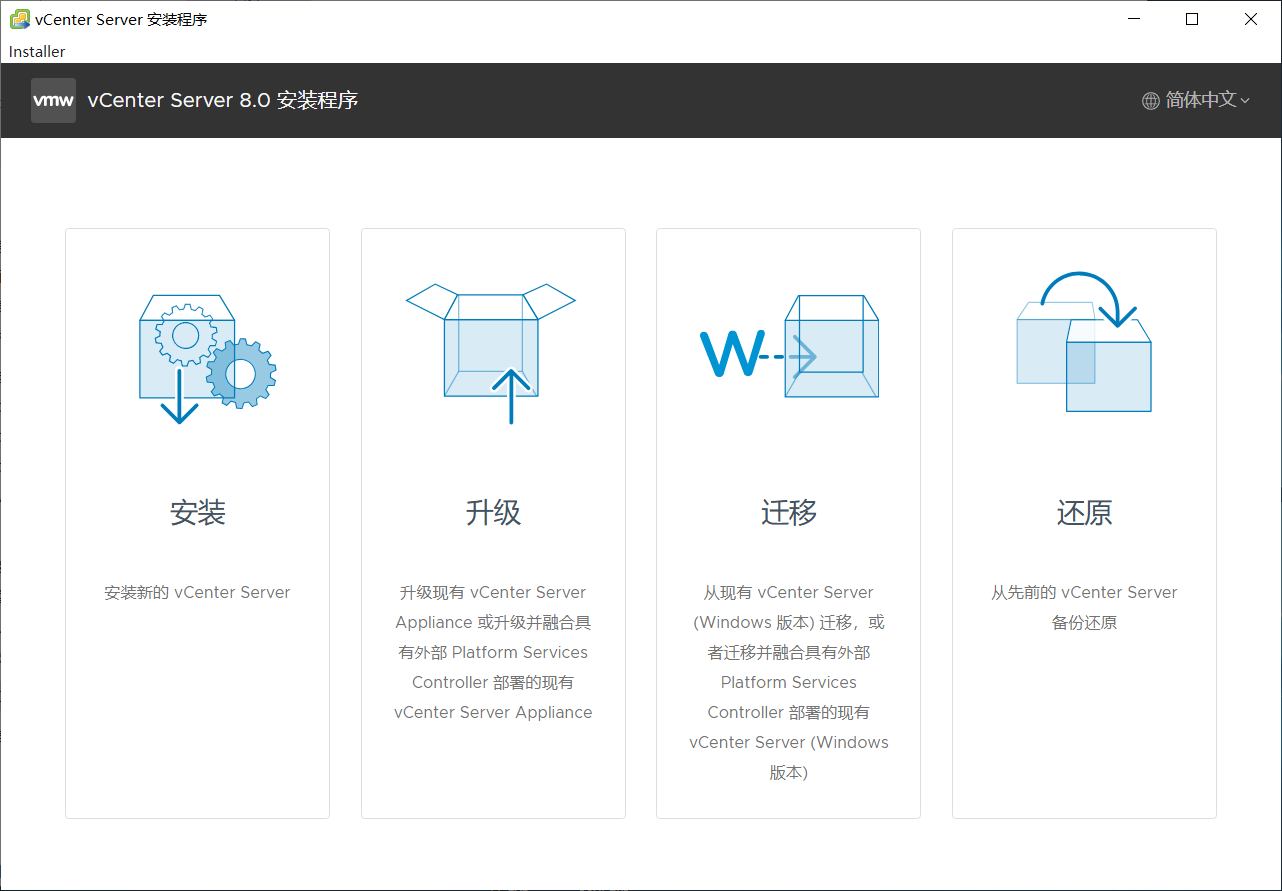Screen dimensions: 1282x891
Task: Choose the 升级 option
Action: click(492, 512)
